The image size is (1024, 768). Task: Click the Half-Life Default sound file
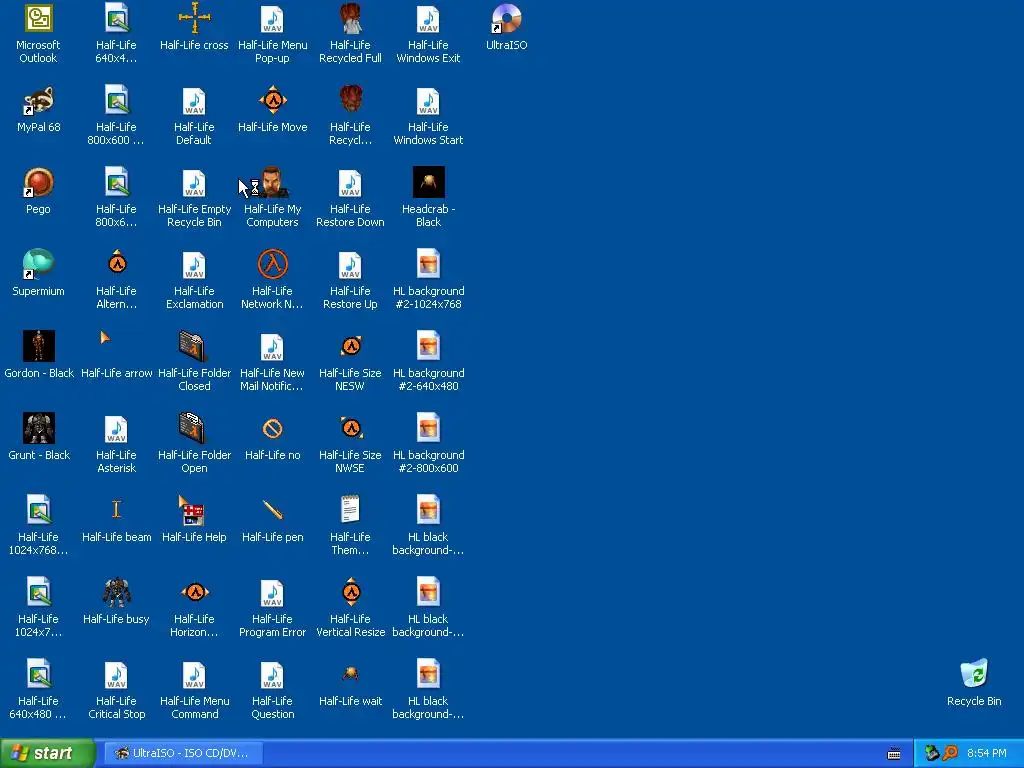(194, 116)
